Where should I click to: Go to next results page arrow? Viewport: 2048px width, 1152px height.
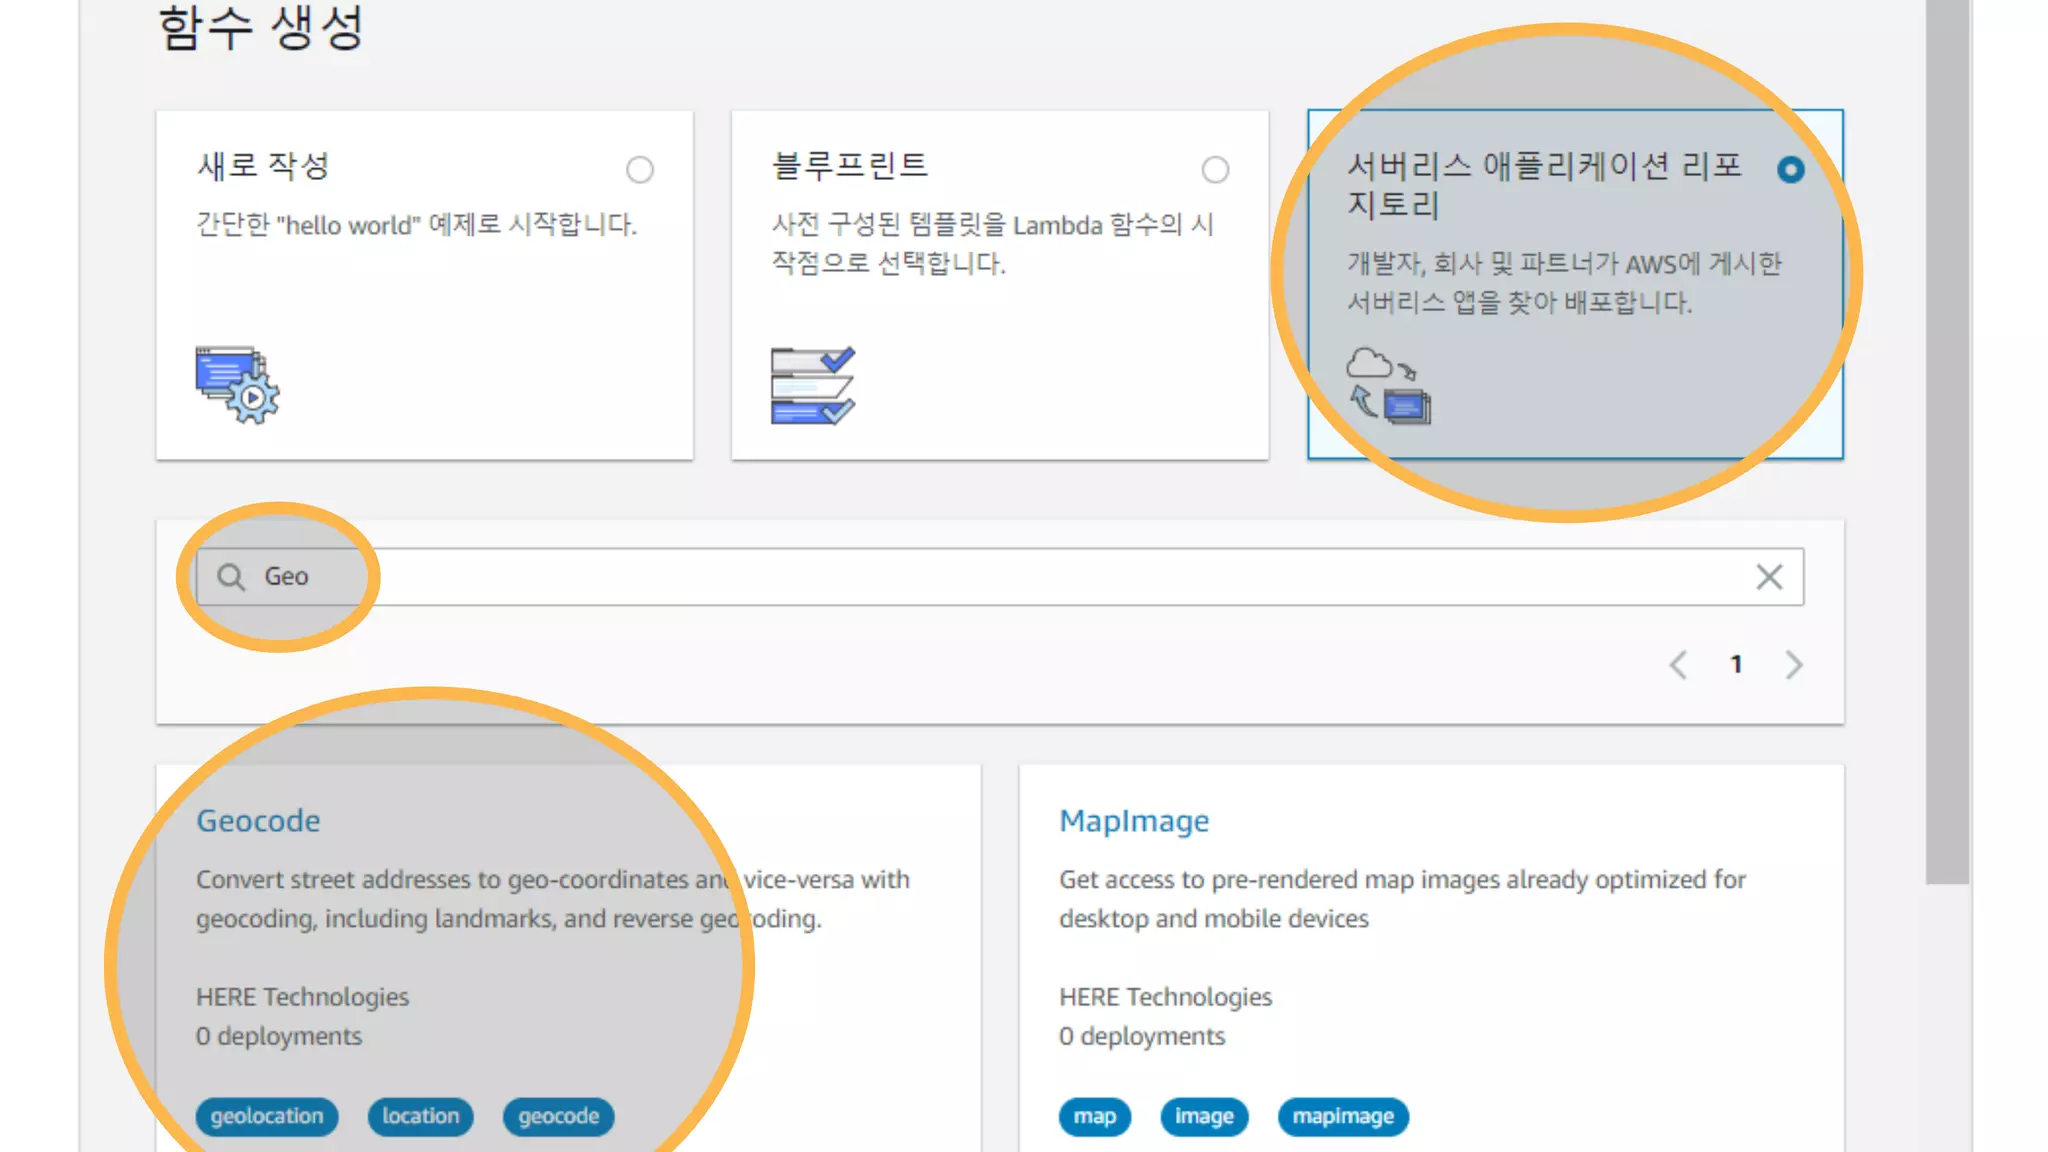[1794, 665]
